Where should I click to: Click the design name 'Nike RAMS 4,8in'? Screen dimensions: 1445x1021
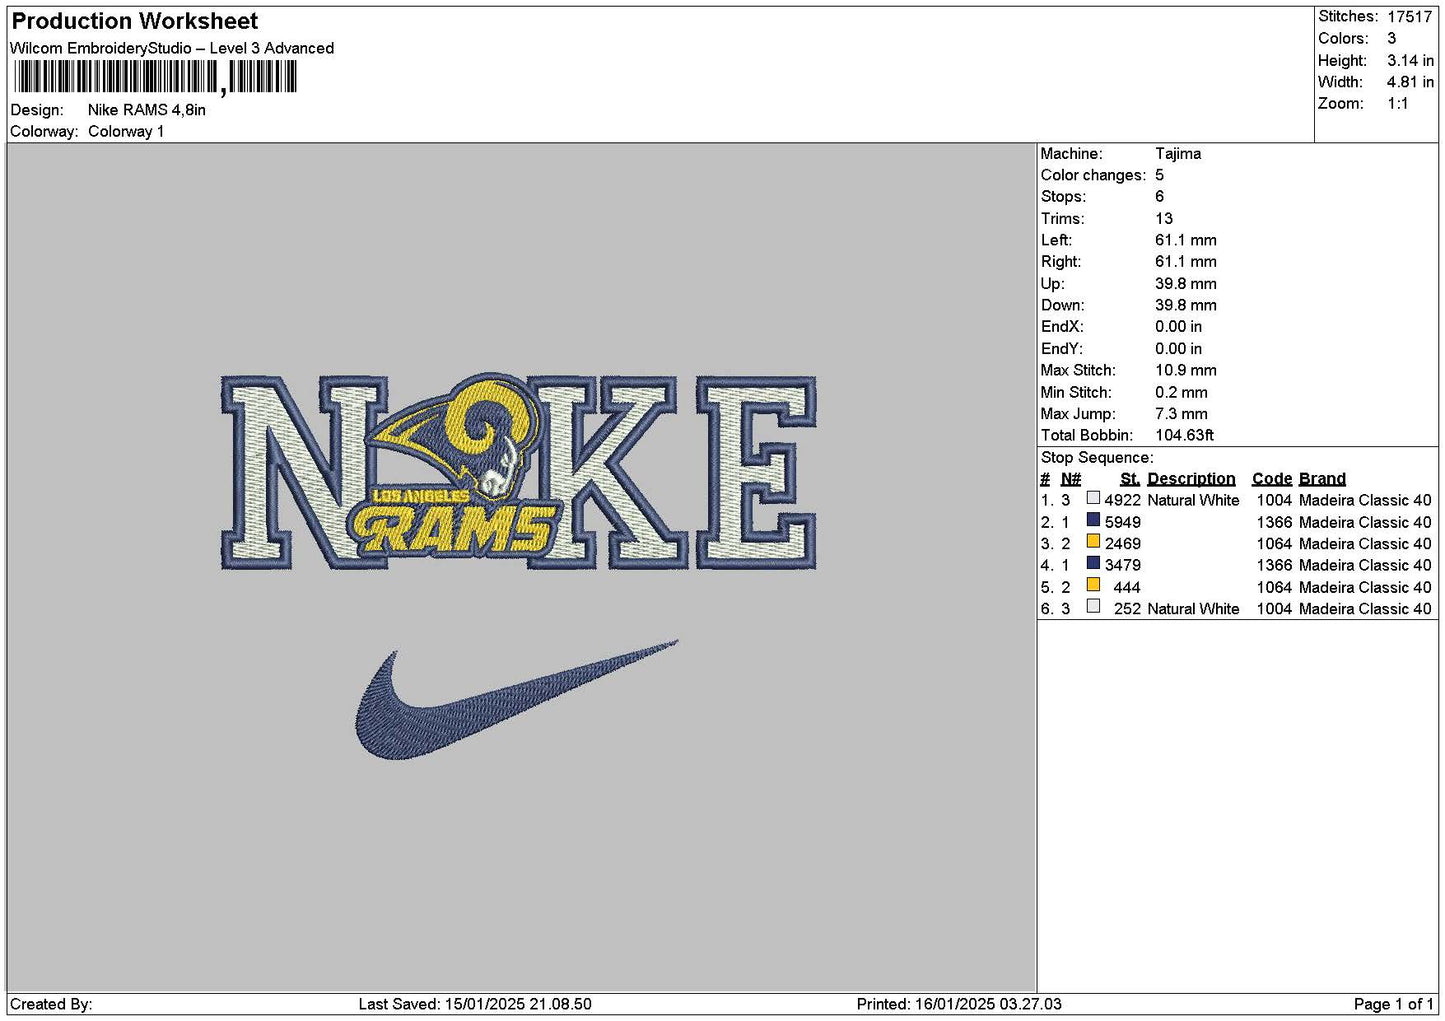(147, 110)
